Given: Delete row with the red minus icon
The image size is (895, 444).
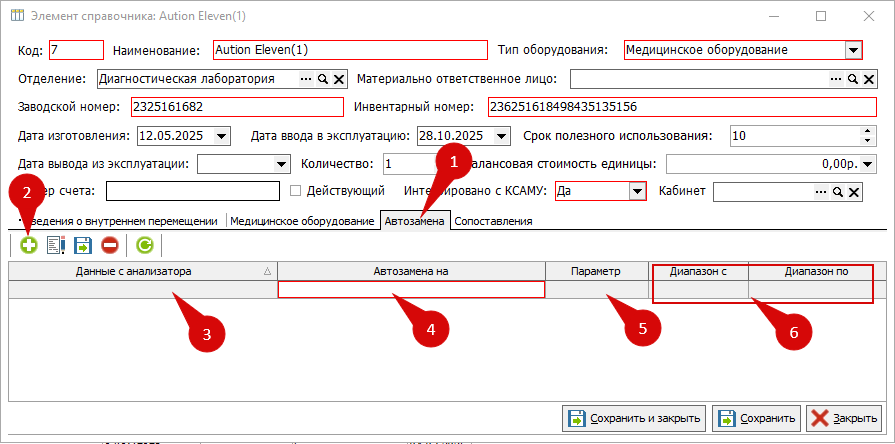Looking at the screenshot, I should [x=109, y=244].
